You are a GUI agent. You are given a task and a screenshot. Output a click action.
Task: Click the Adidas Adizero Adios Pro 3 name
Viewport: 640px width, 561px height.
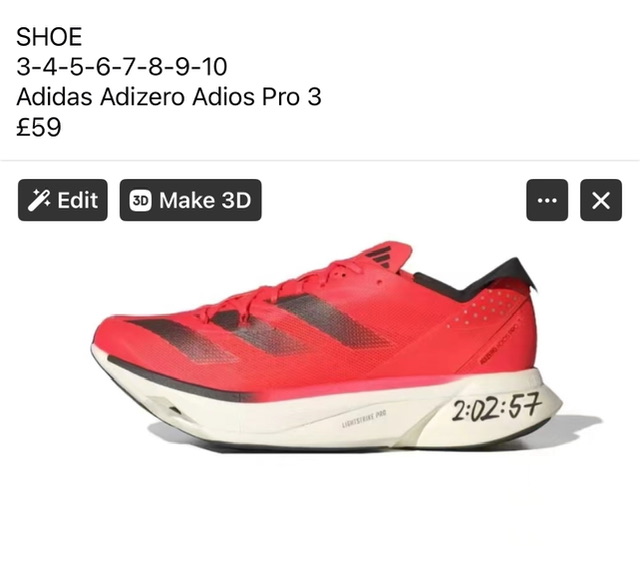[169, 97]
